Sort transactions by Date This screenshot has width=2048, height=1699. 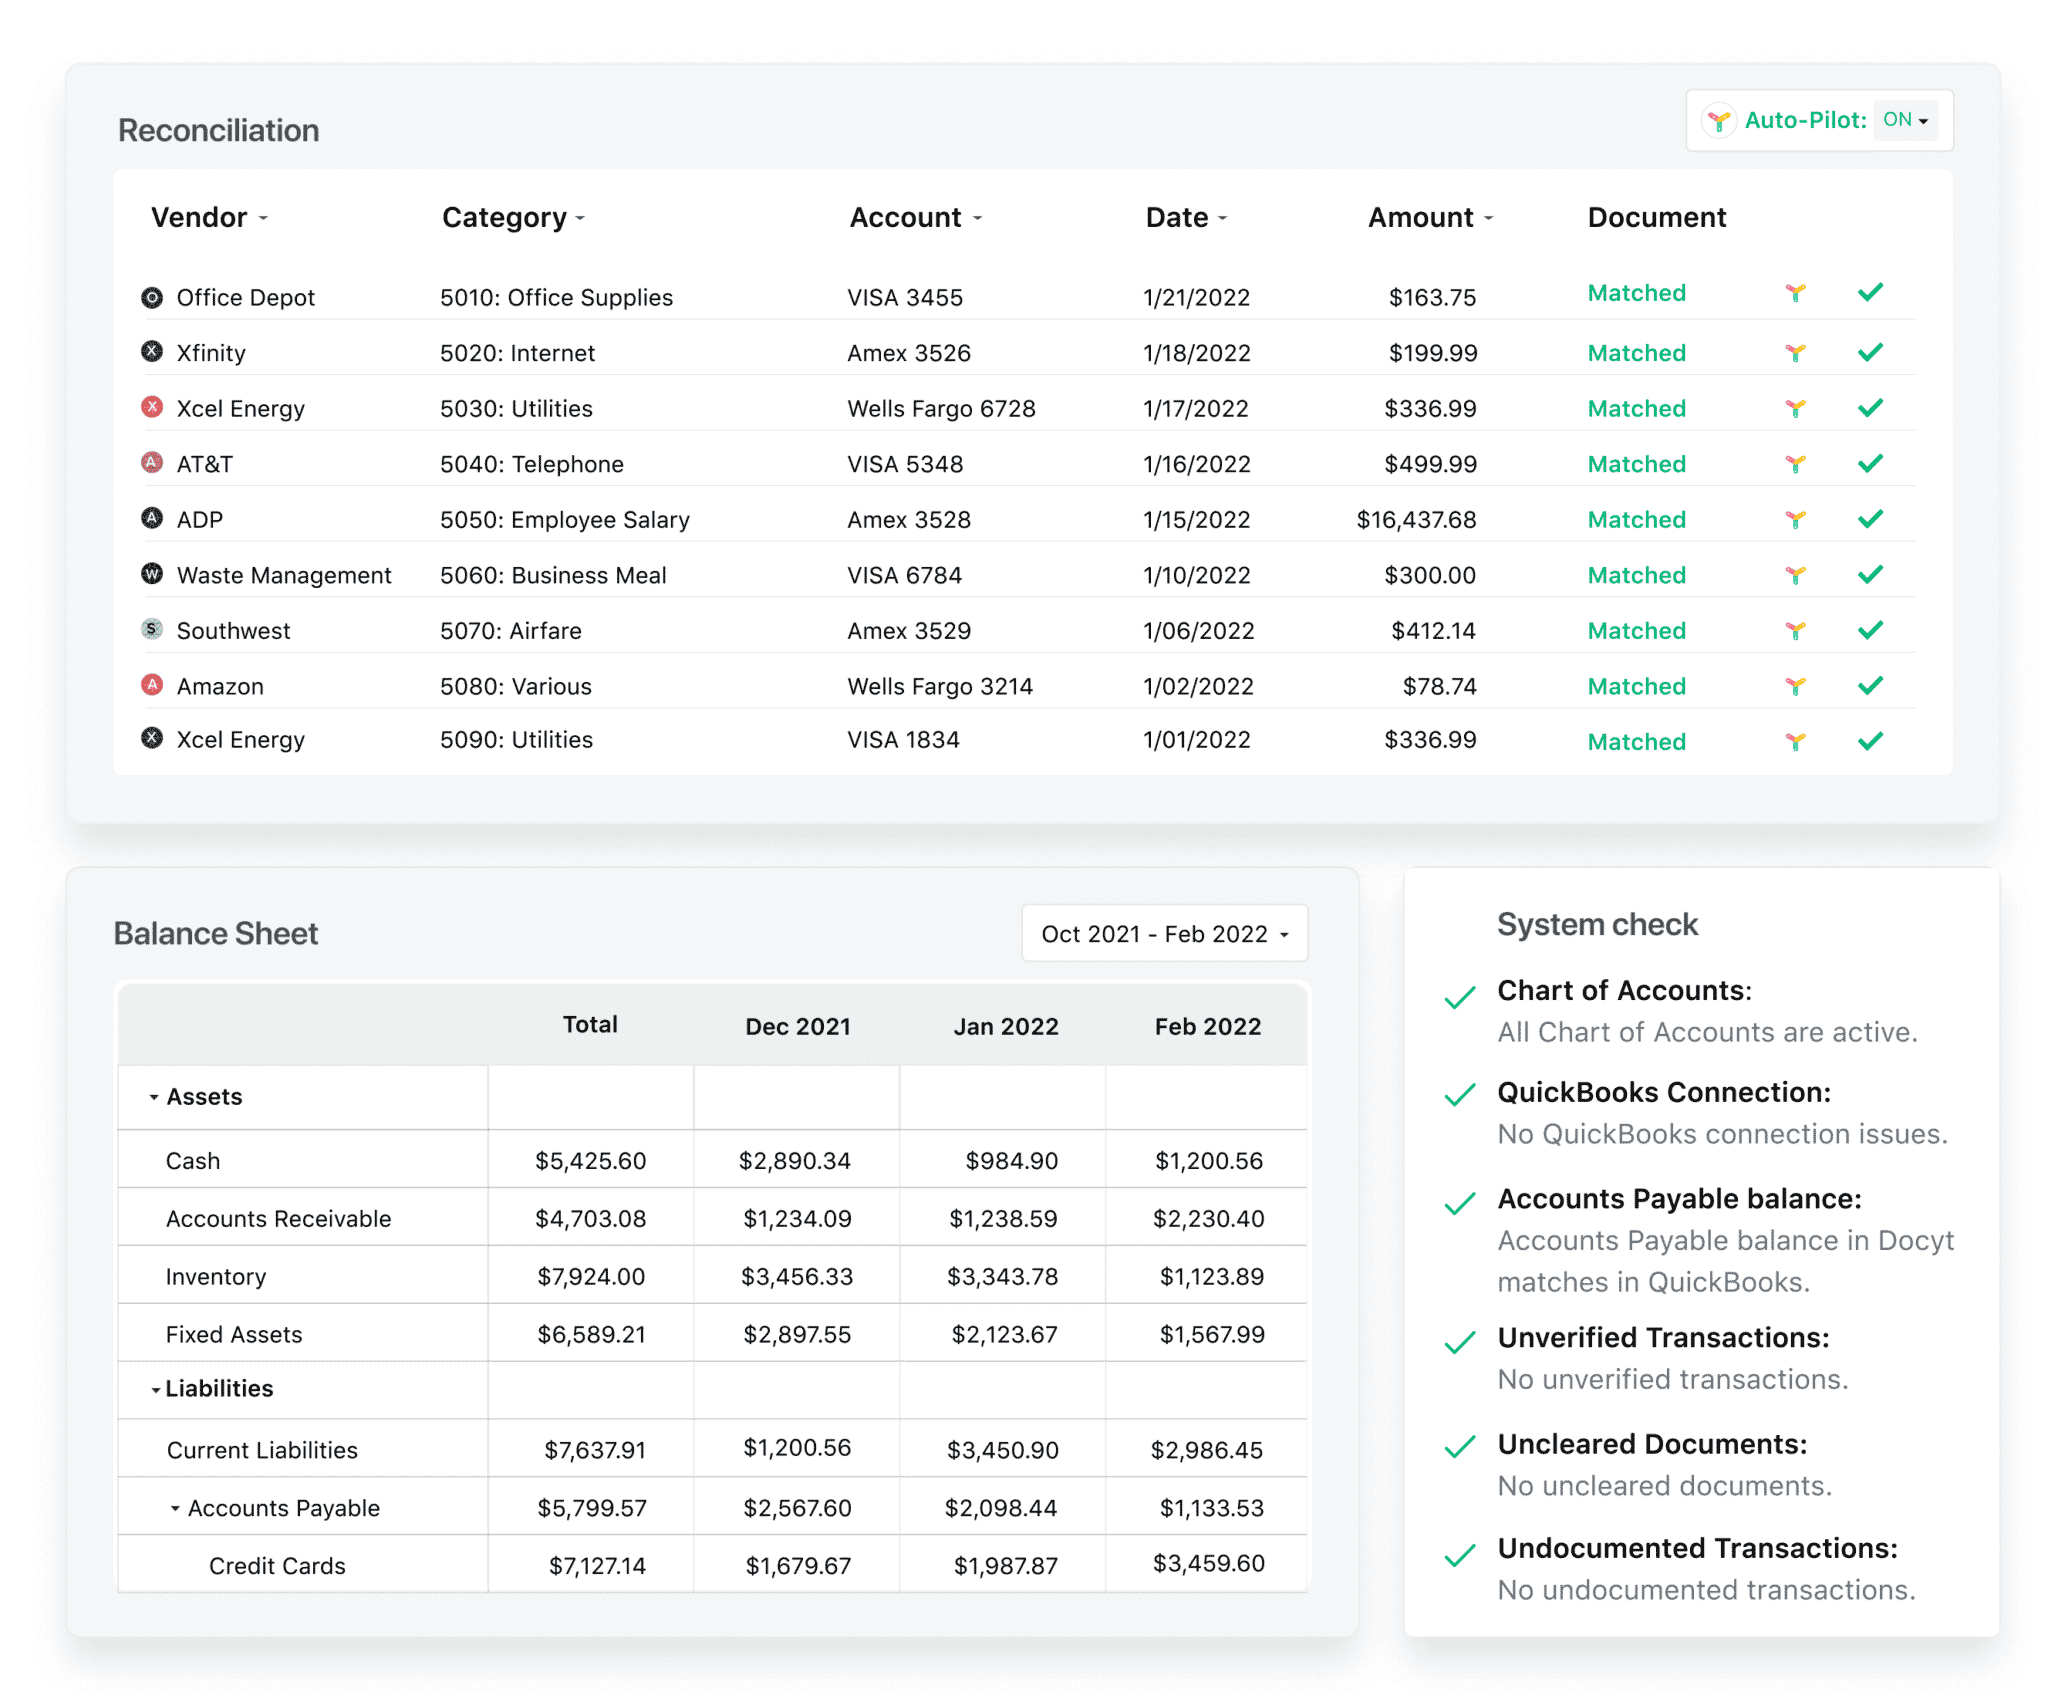click(x=1186, y=217)
